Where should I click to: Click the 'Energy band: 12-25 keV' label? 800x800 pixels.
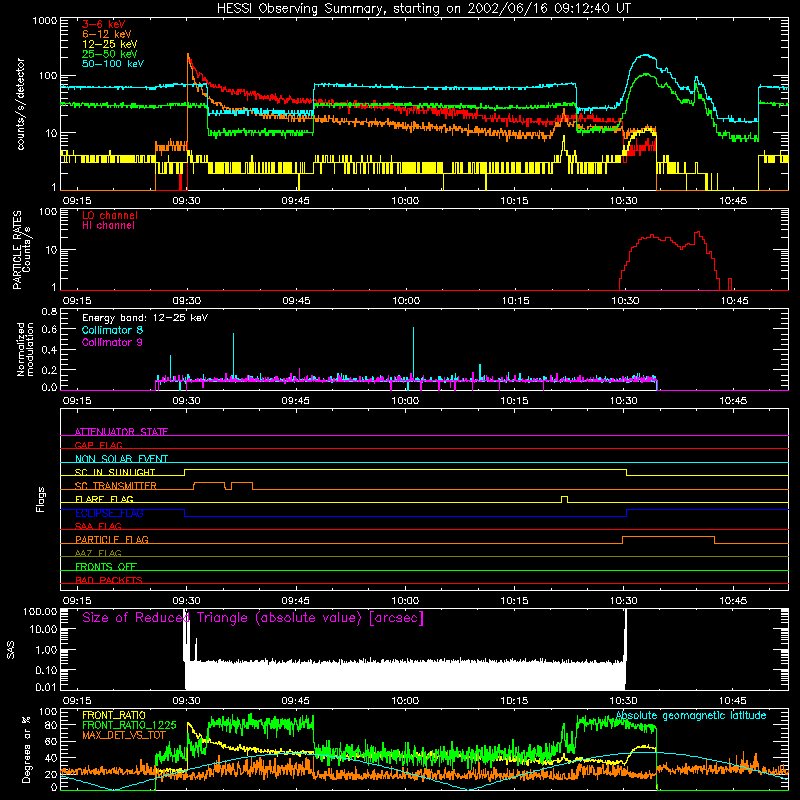145,318
